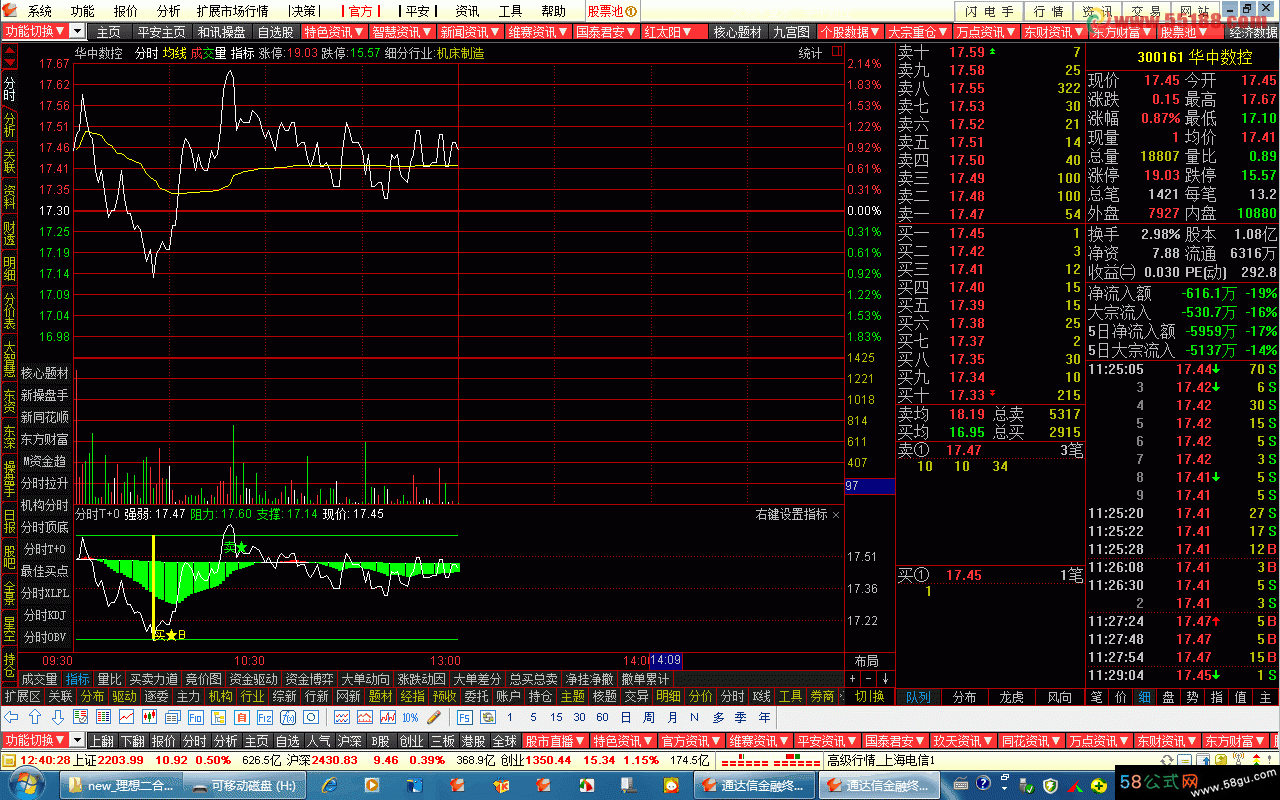
Task: Click the plus button below 布局
Action: pos(852,679)
